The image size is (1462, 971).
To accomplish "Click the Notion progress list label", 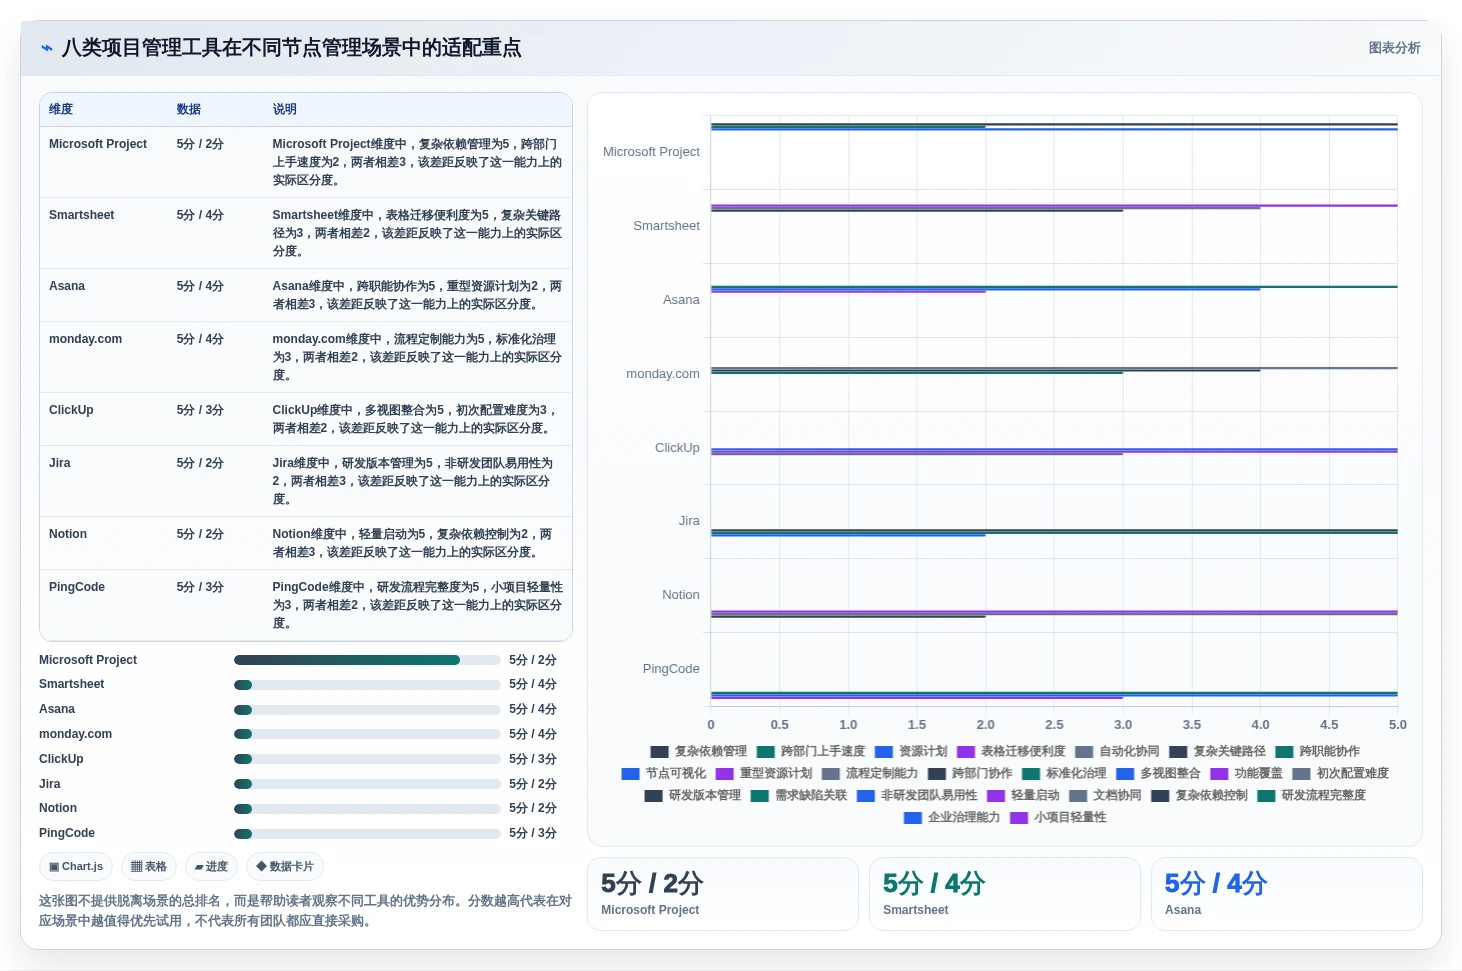I will 58,808.
